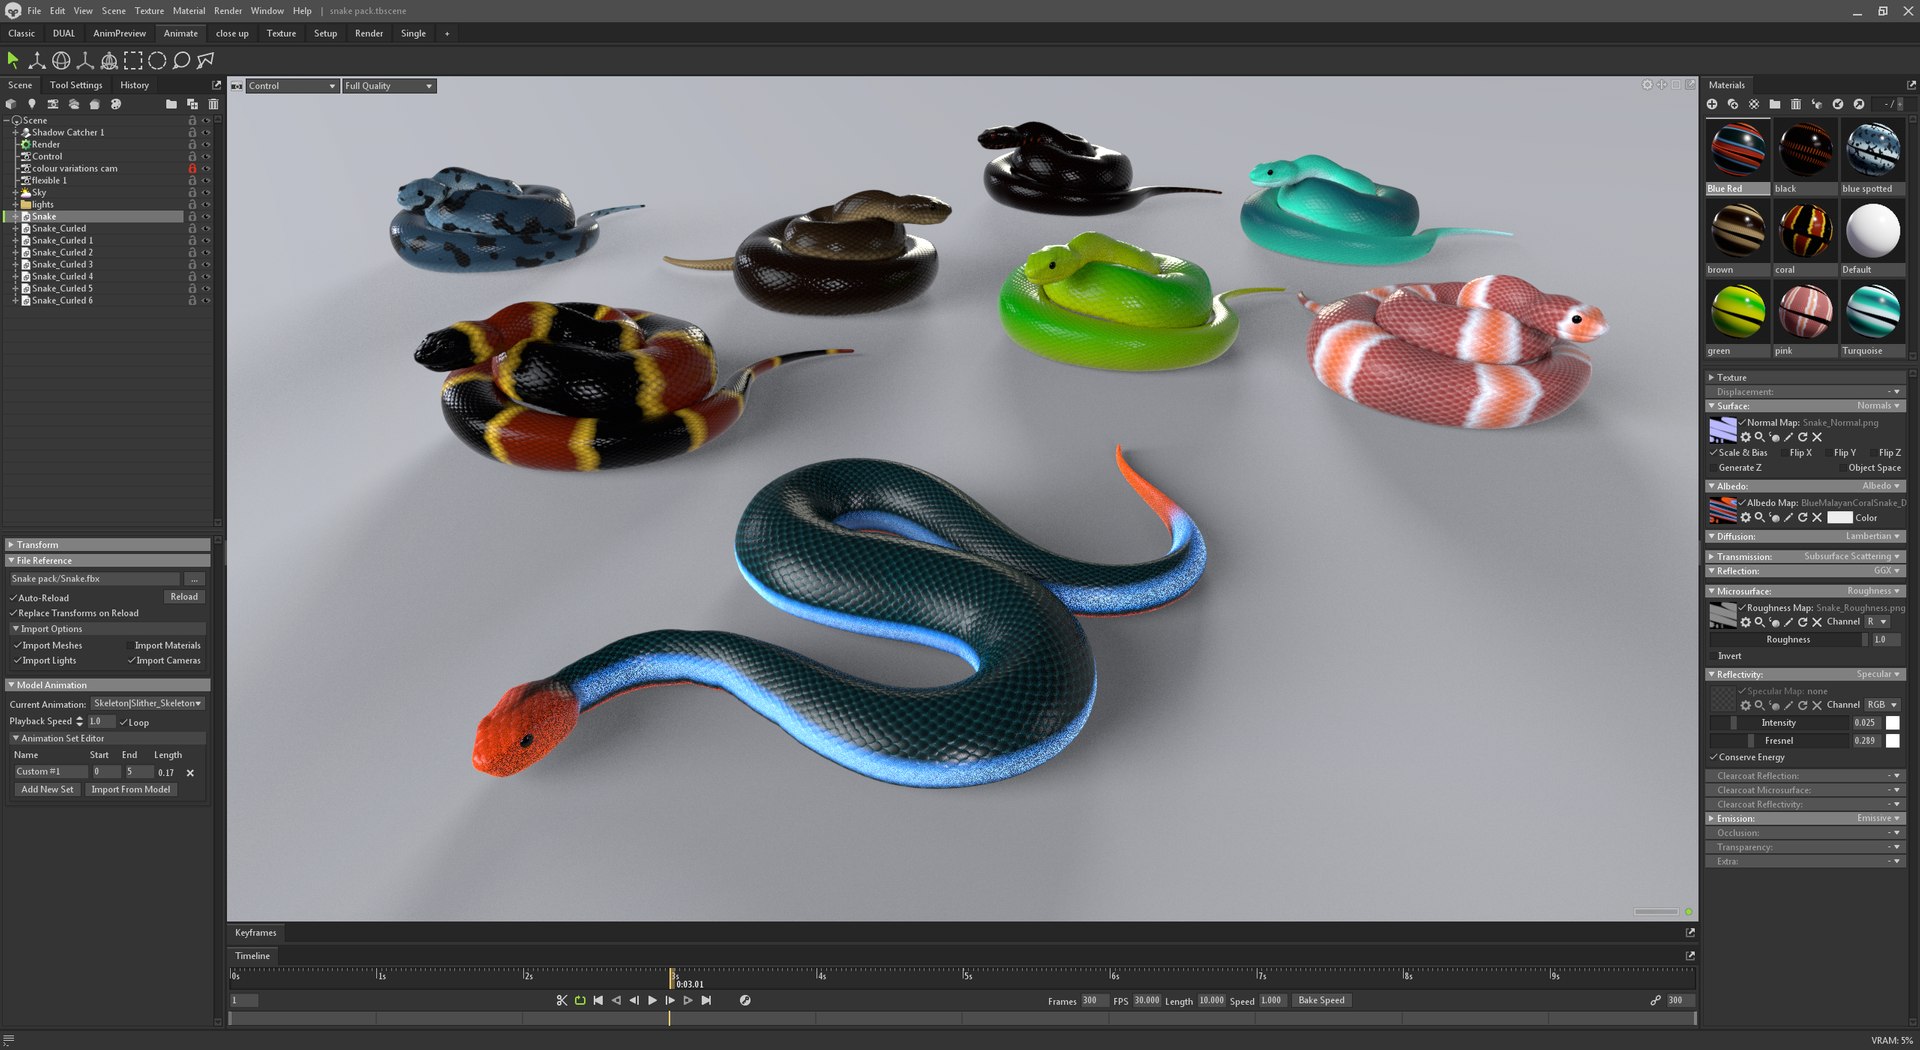
Task: Create new material with plus icon
Action: point(1712,104)
